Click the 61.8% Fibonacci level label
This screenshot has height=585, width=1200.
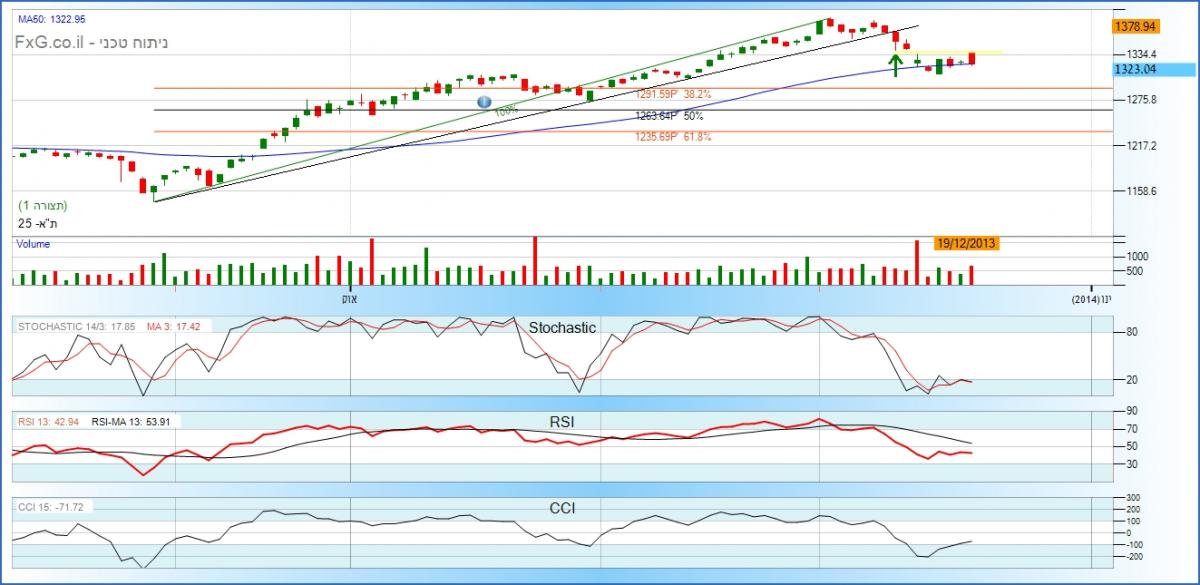point(673,137)
